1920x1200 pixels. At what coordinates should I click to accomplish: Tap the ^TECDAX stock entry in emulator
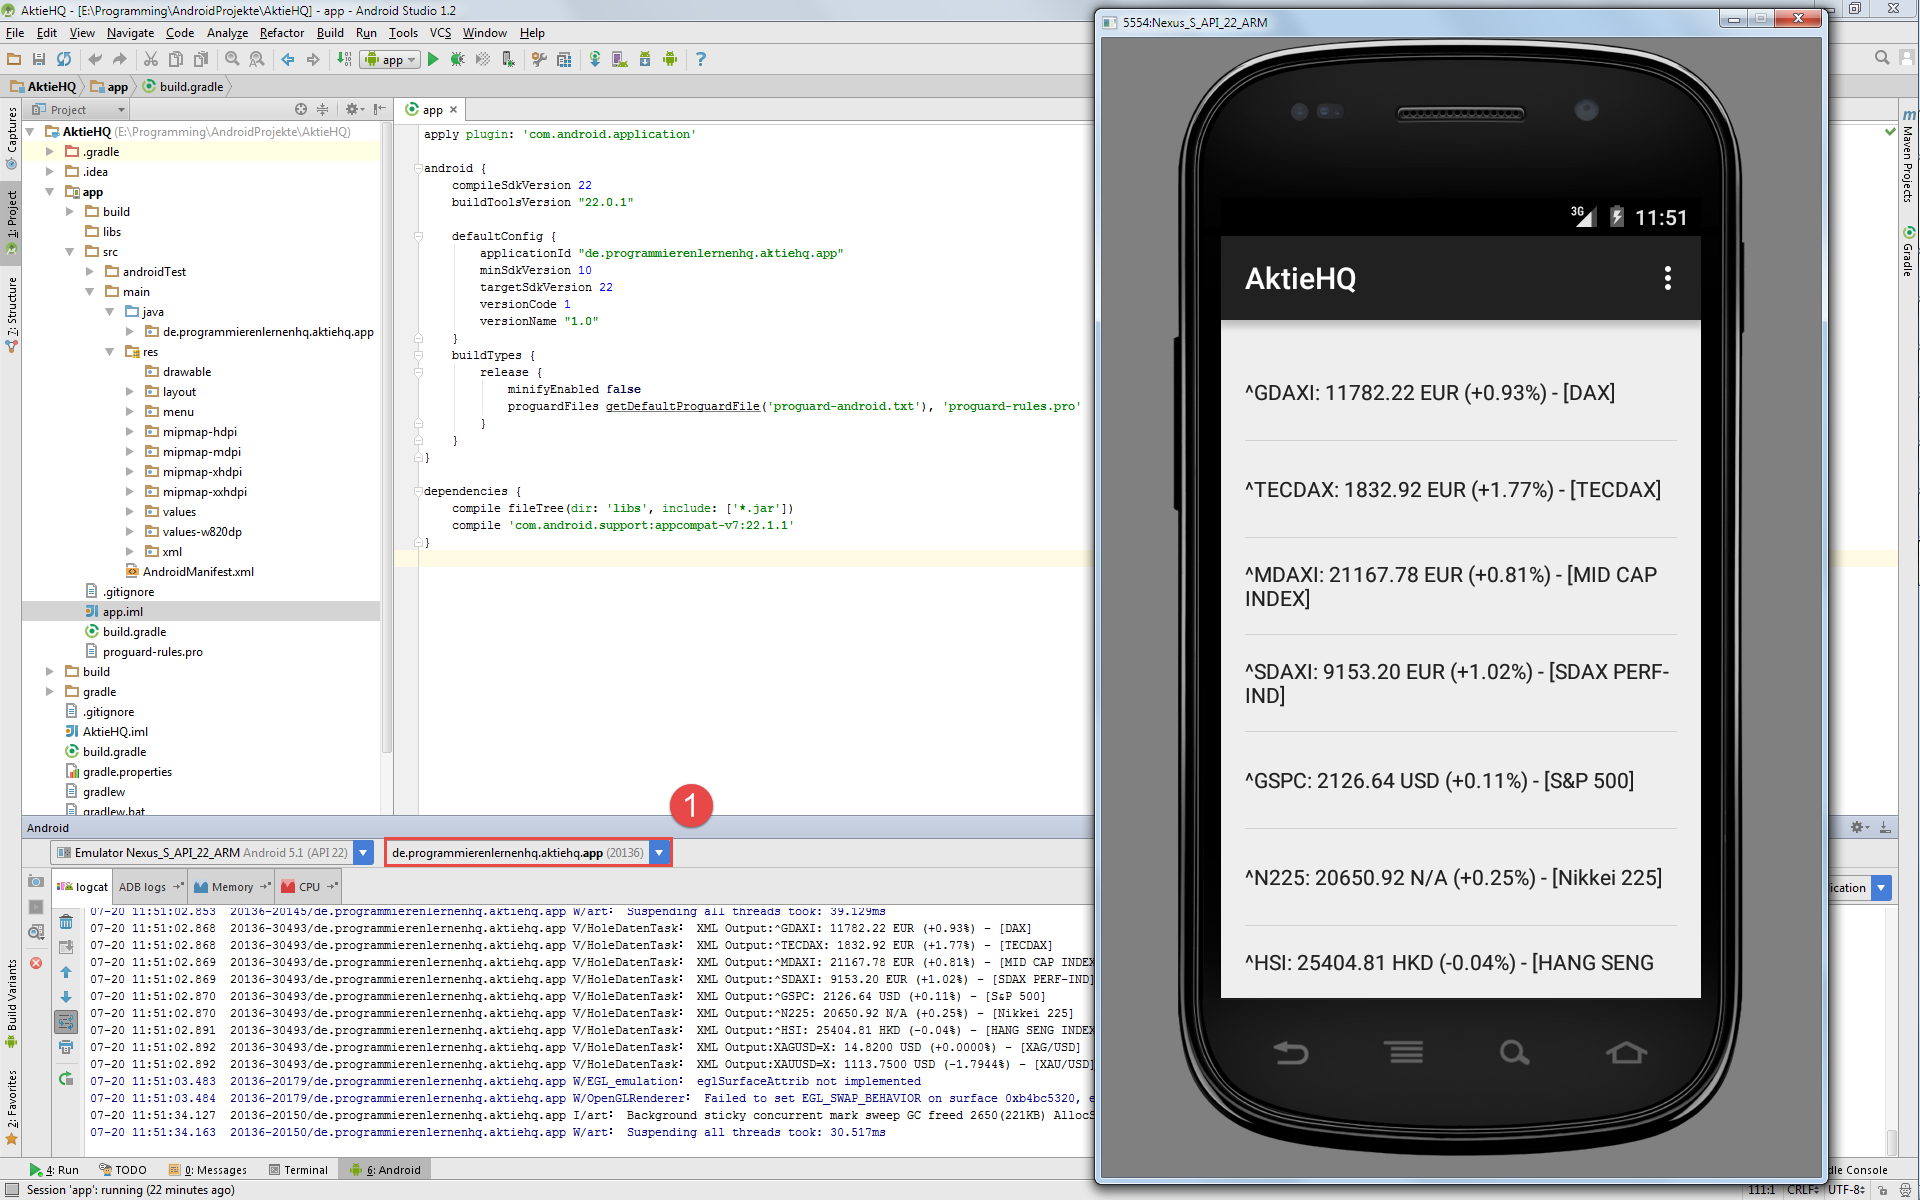[x=1460, y=490]
